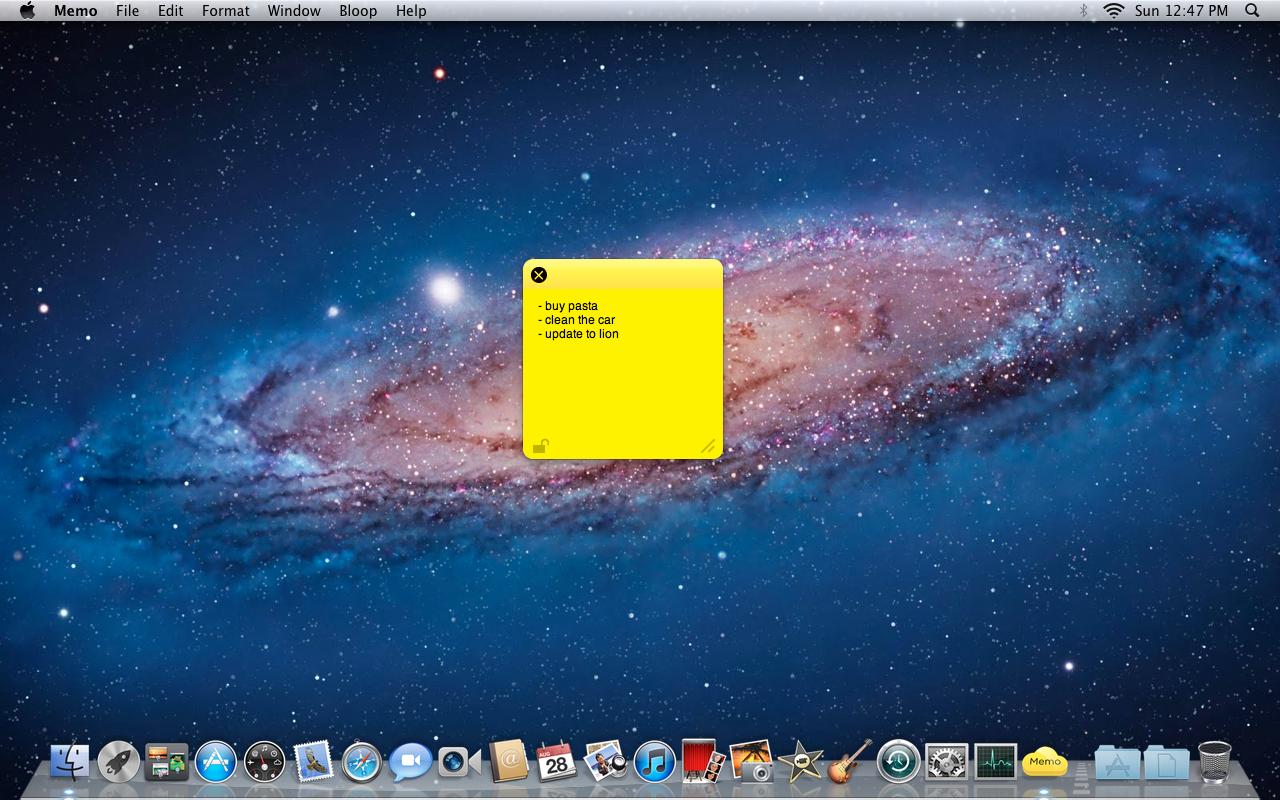The image size is (1280, 800).
Task: Click the Memo app icon in Dock
Action: click(x=1045, y=762)
